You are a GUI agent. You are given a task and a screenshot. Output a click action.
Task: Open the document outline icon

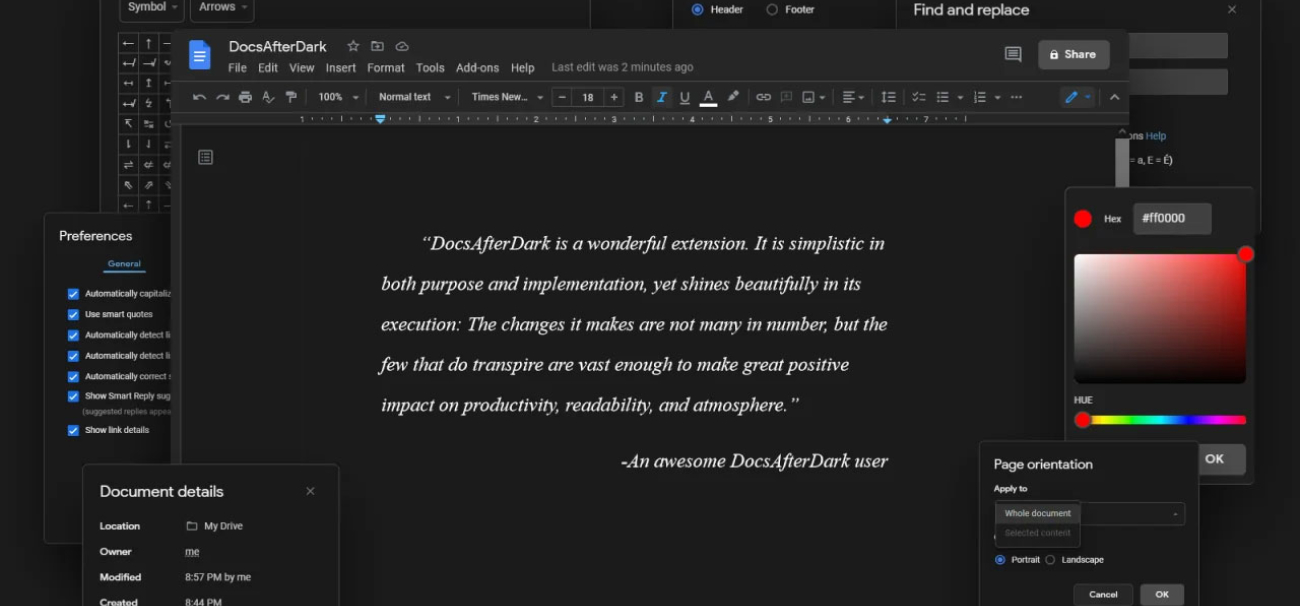tap(206, 157)
